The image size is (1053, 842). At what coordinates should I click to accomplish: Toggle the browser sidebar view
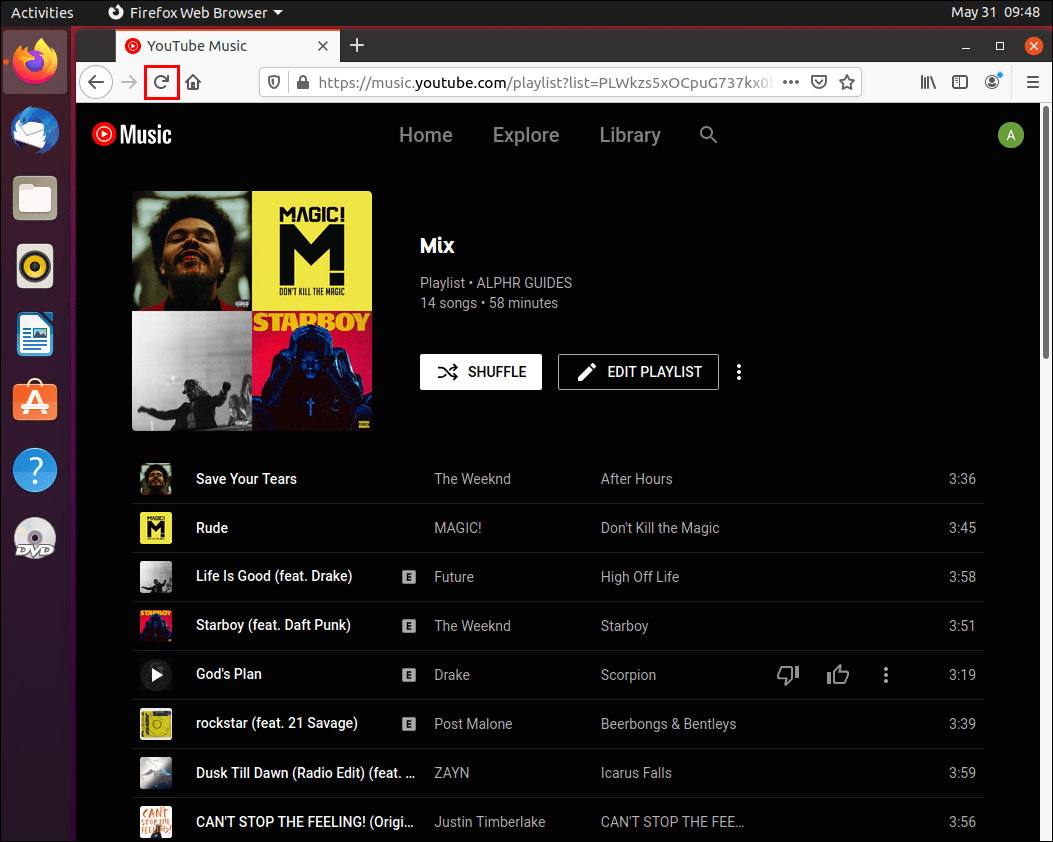tap(960, 82)
